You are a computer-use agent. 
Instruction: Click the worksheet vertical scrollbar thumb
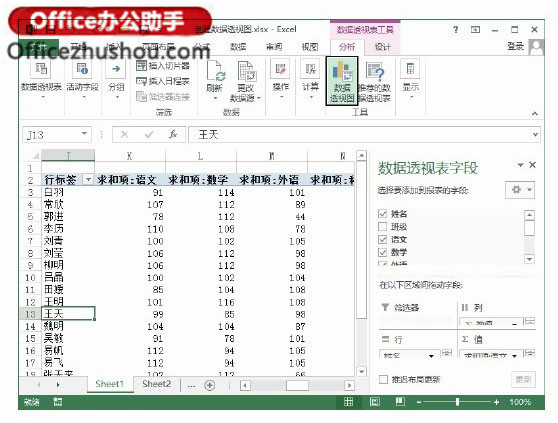(x=361, y=240)
